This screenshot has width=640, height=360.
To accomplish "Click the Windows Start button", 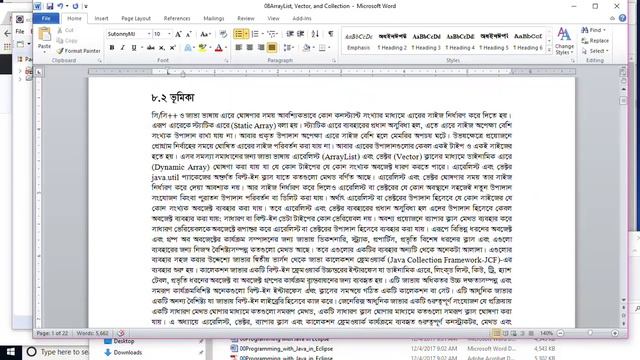I will click(11, 352).
